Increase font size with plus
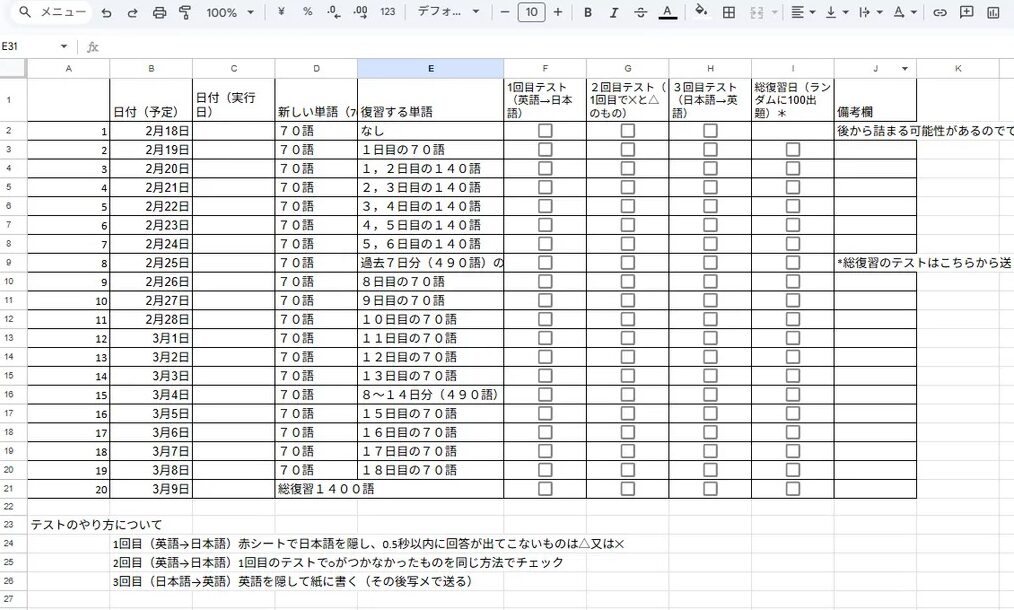The height and width of the screenshot is (610, 1014). click(x=558, y=12)
